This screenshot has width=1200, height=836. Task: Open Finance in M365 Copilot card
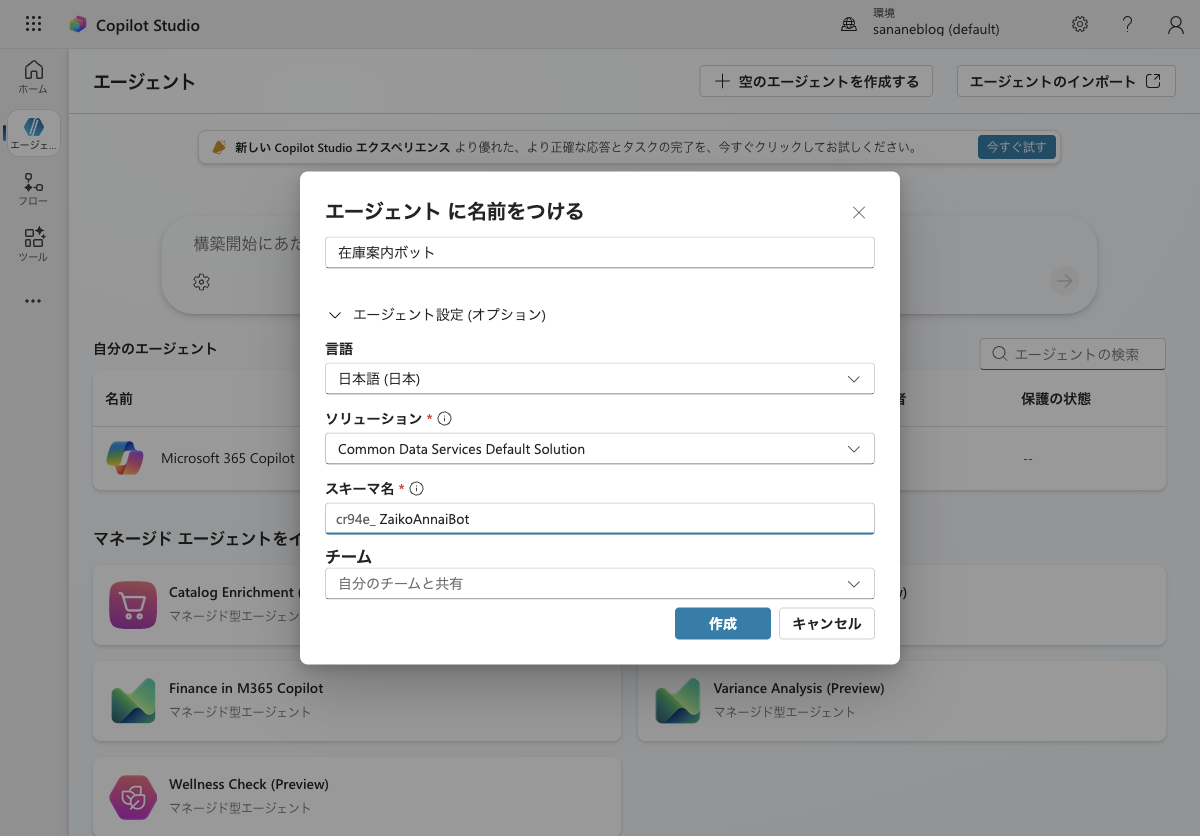(x=357, y=700)
